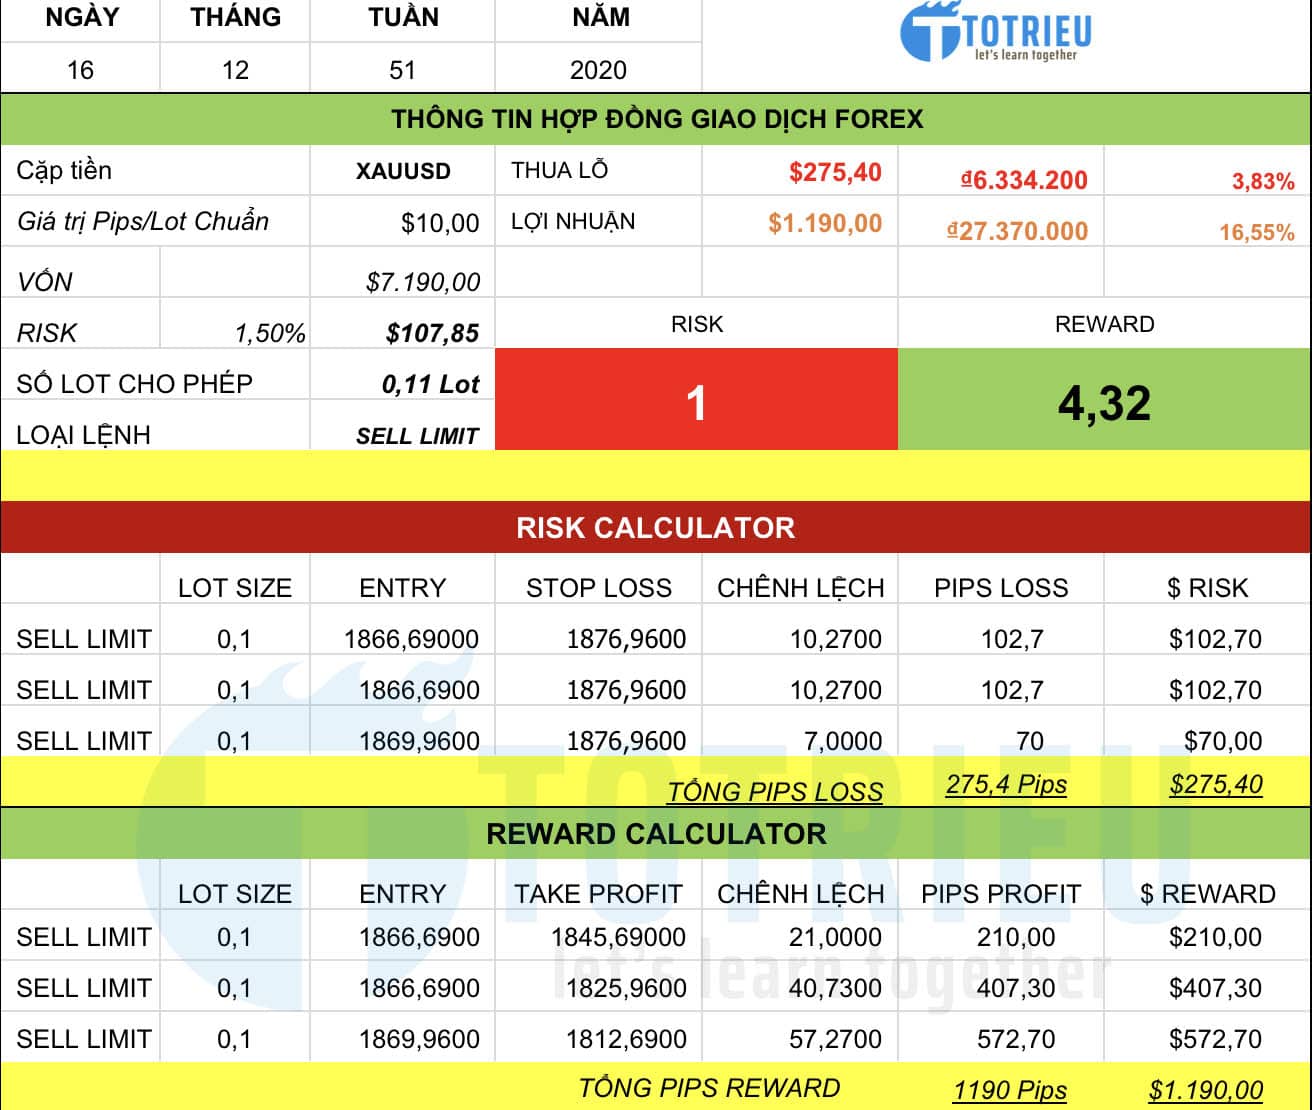Click the đ27.370.000 profit amount
The height and width of the screenshot is (1110, 1313).
pyautogui.click(x=1017, y=231)
